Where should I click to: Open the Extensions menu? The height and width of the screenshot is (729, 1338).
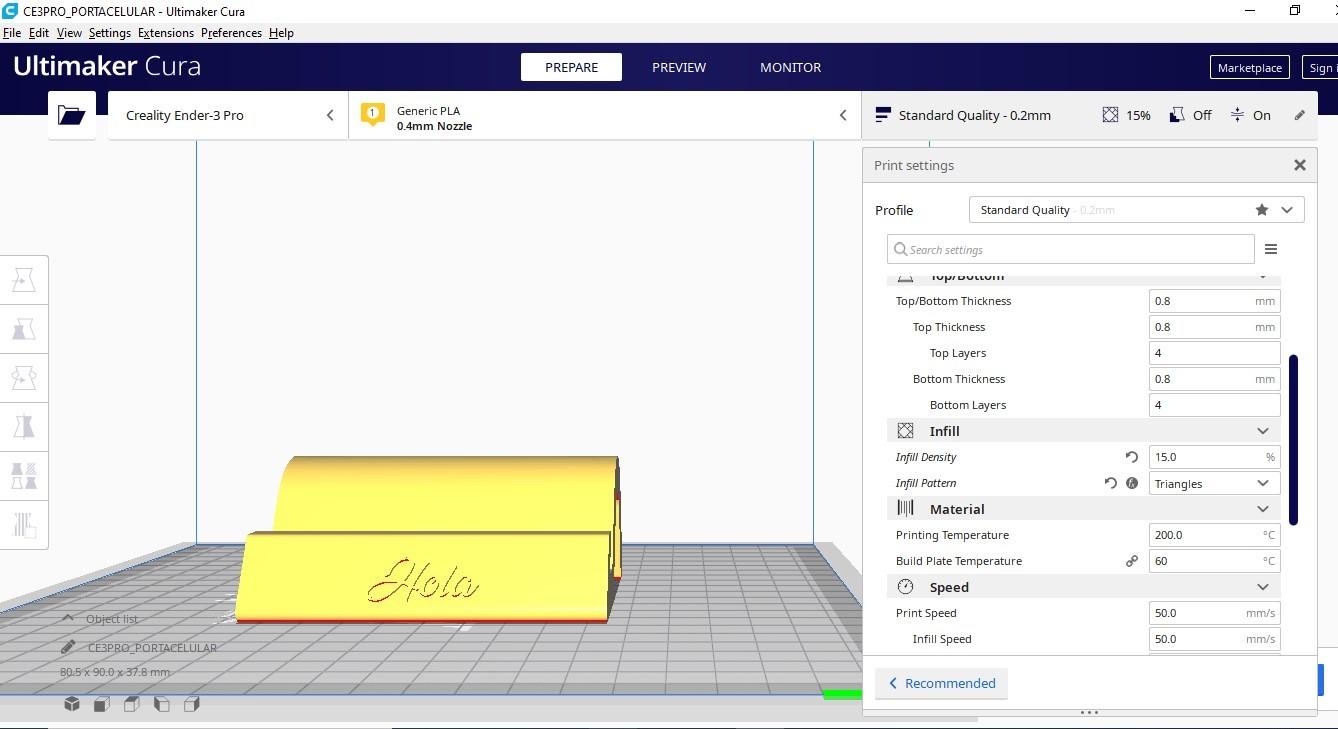pyautogui.click(x=166, y=33)
